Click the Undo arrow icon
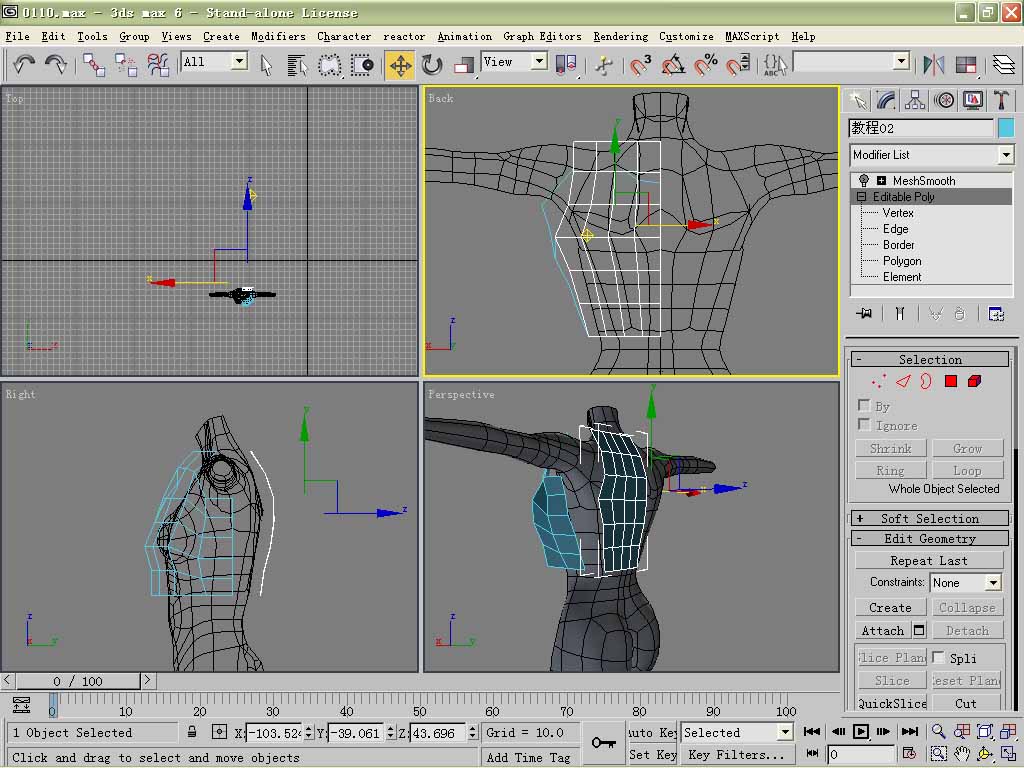The image size is (1024, 768). click(x=24, y=64)
